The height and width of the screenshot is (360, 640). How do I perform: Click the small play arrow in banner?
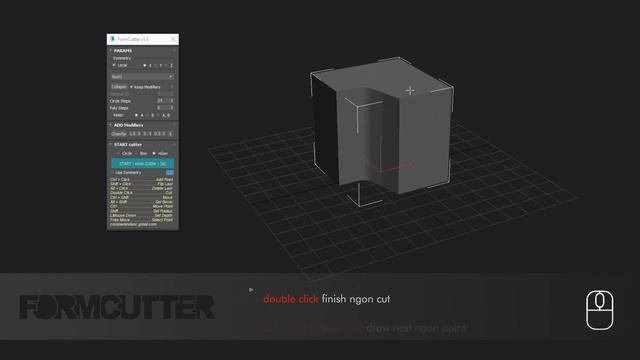pos(251,290)
